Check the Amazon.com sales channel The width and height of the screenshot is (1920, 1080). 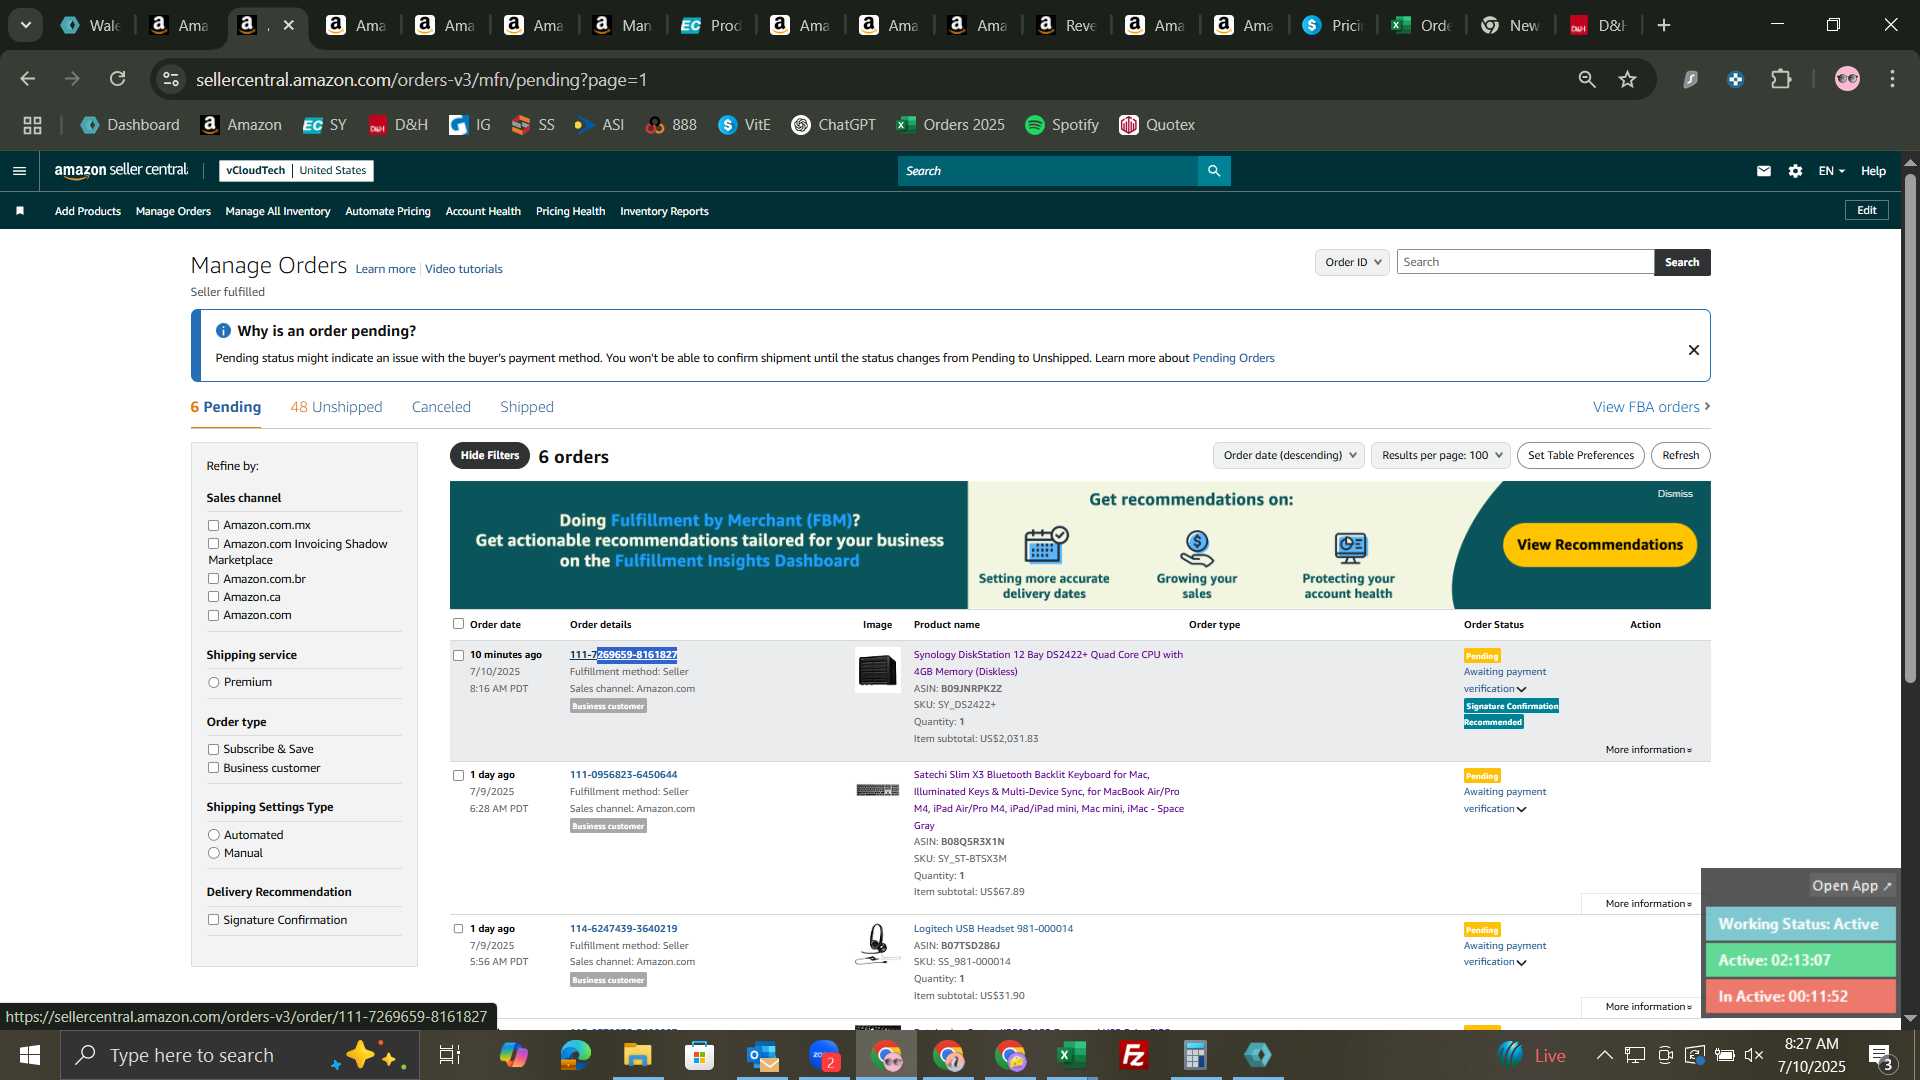(x=213, y=615)
